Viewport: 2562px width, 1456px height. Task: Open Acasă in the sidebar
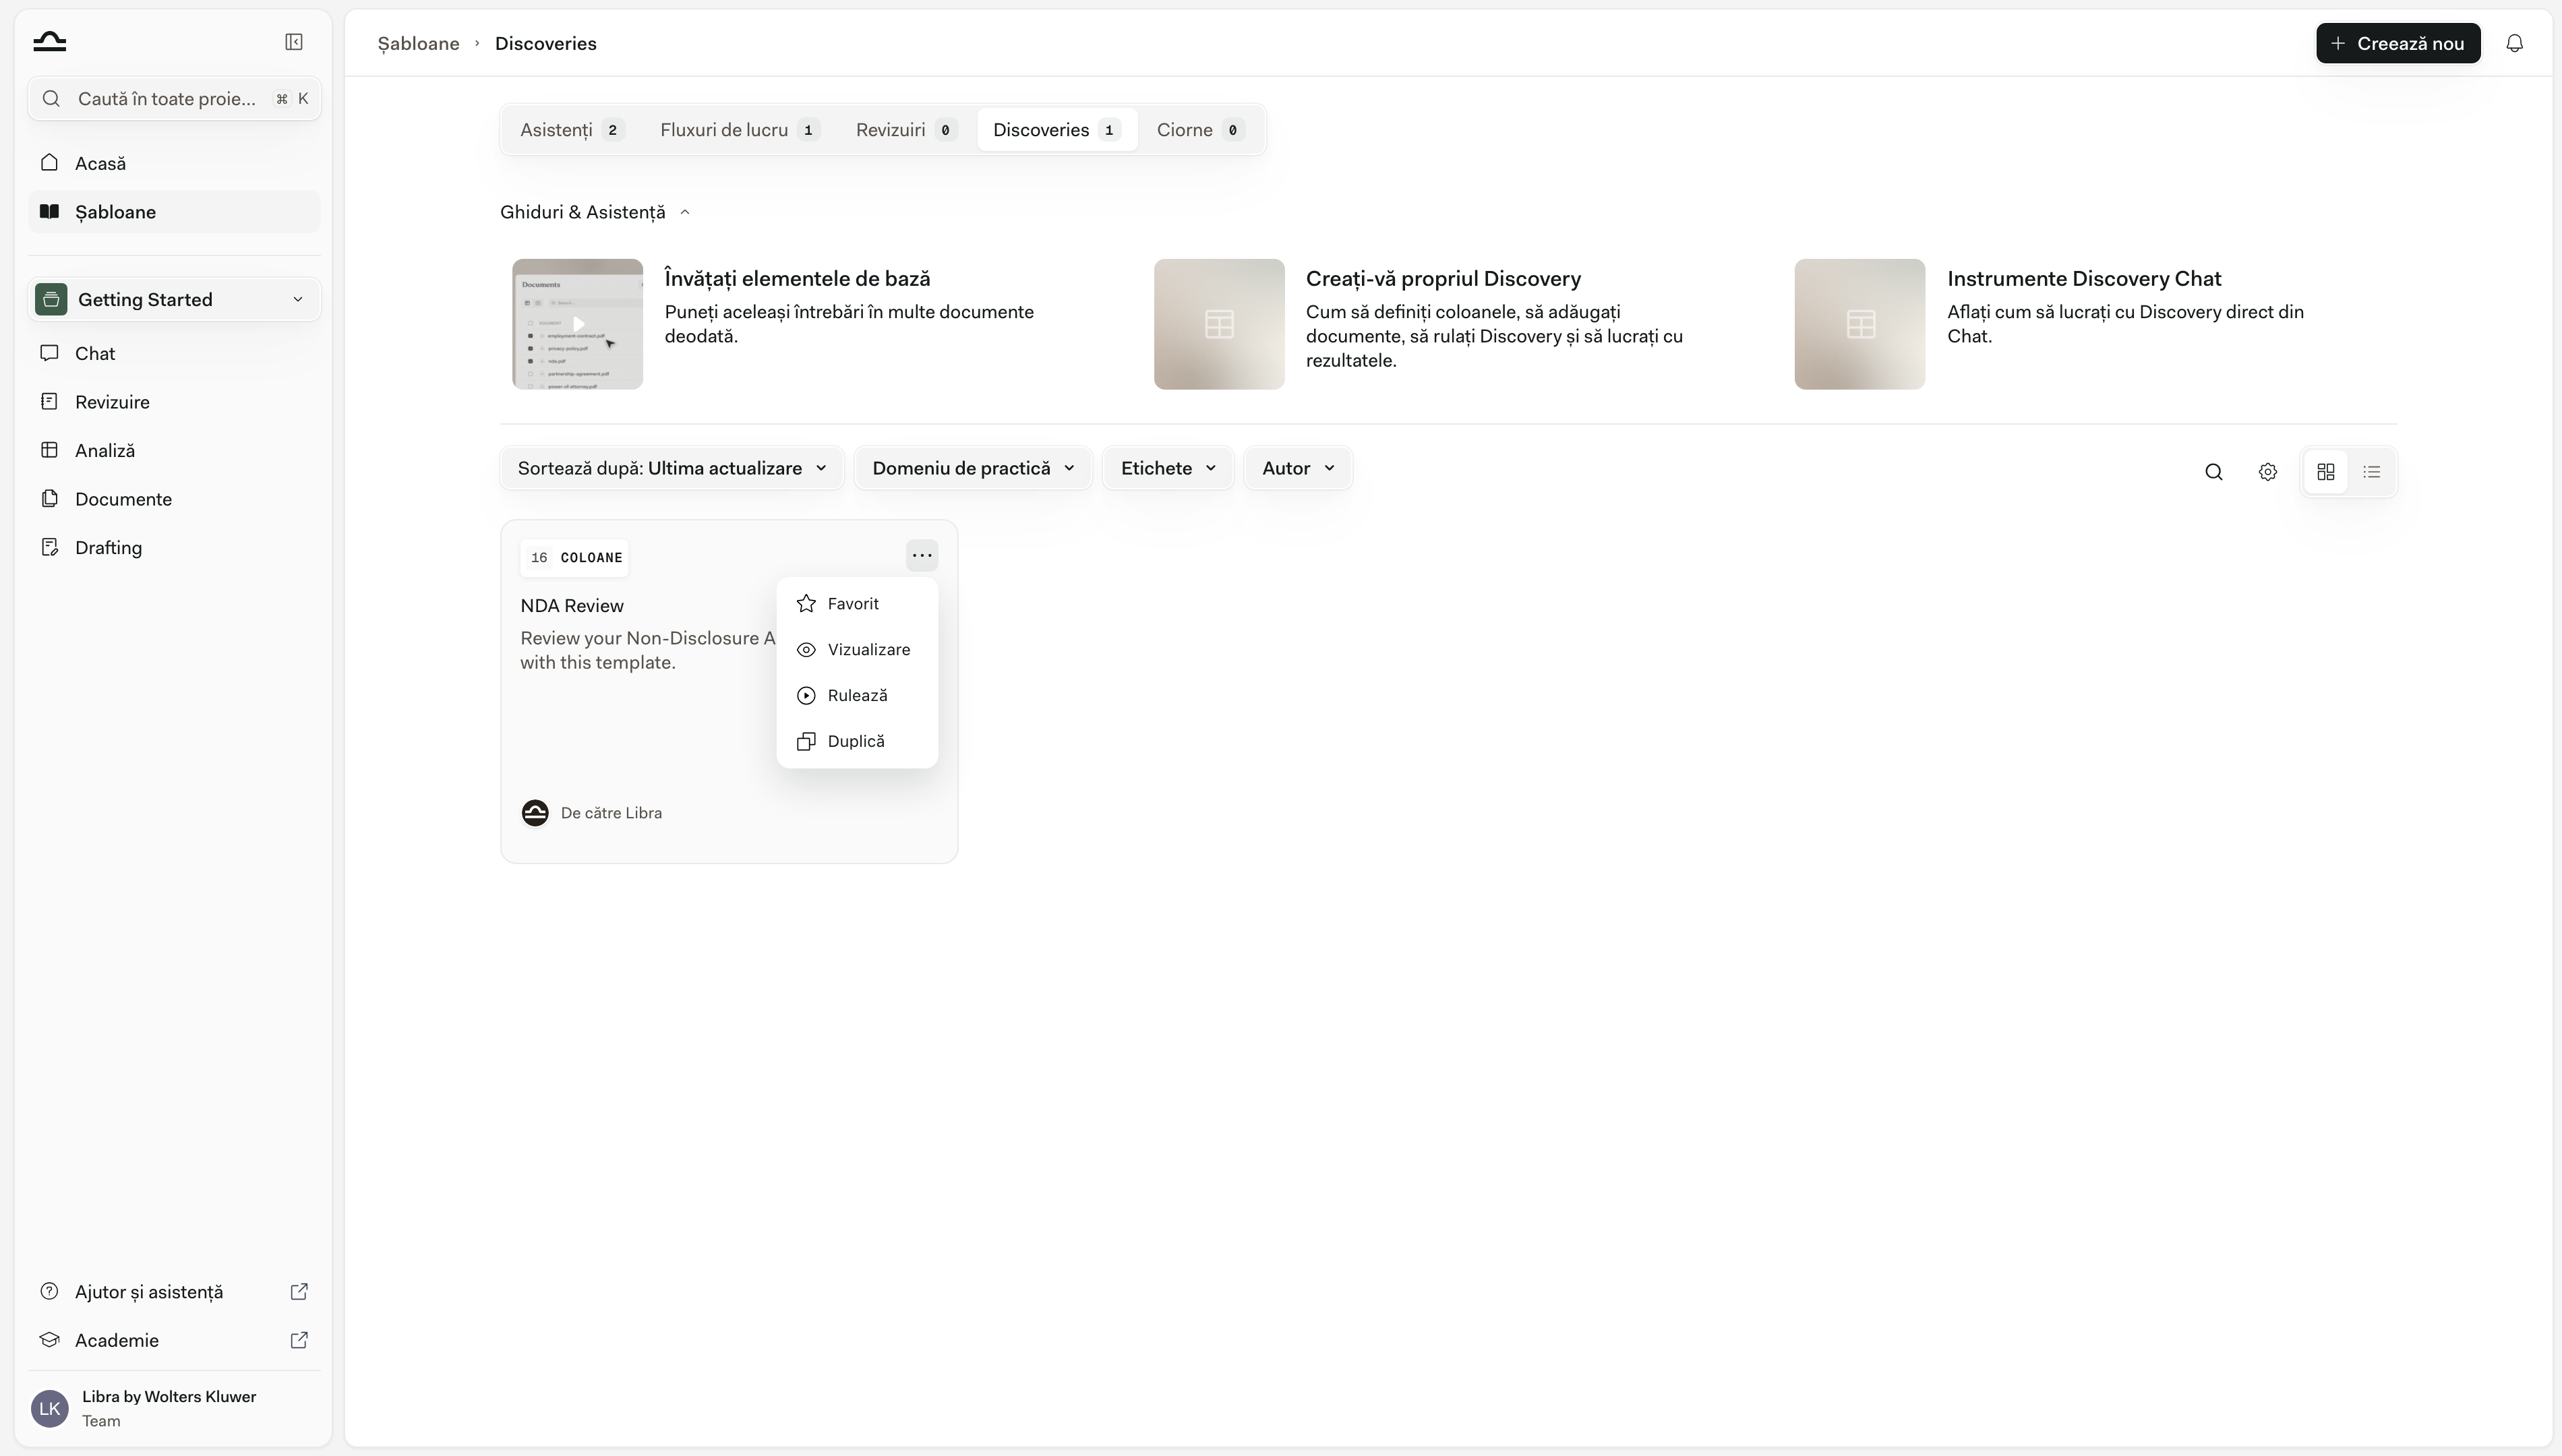174,163
